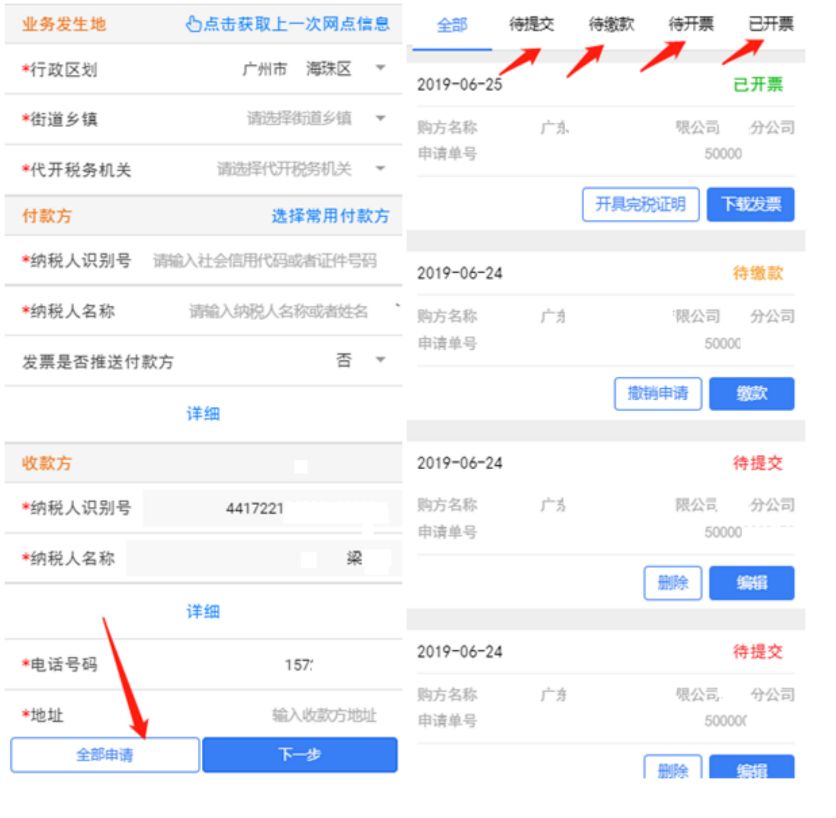Expand the 街道乡镇 dropdown

[380, 119]
